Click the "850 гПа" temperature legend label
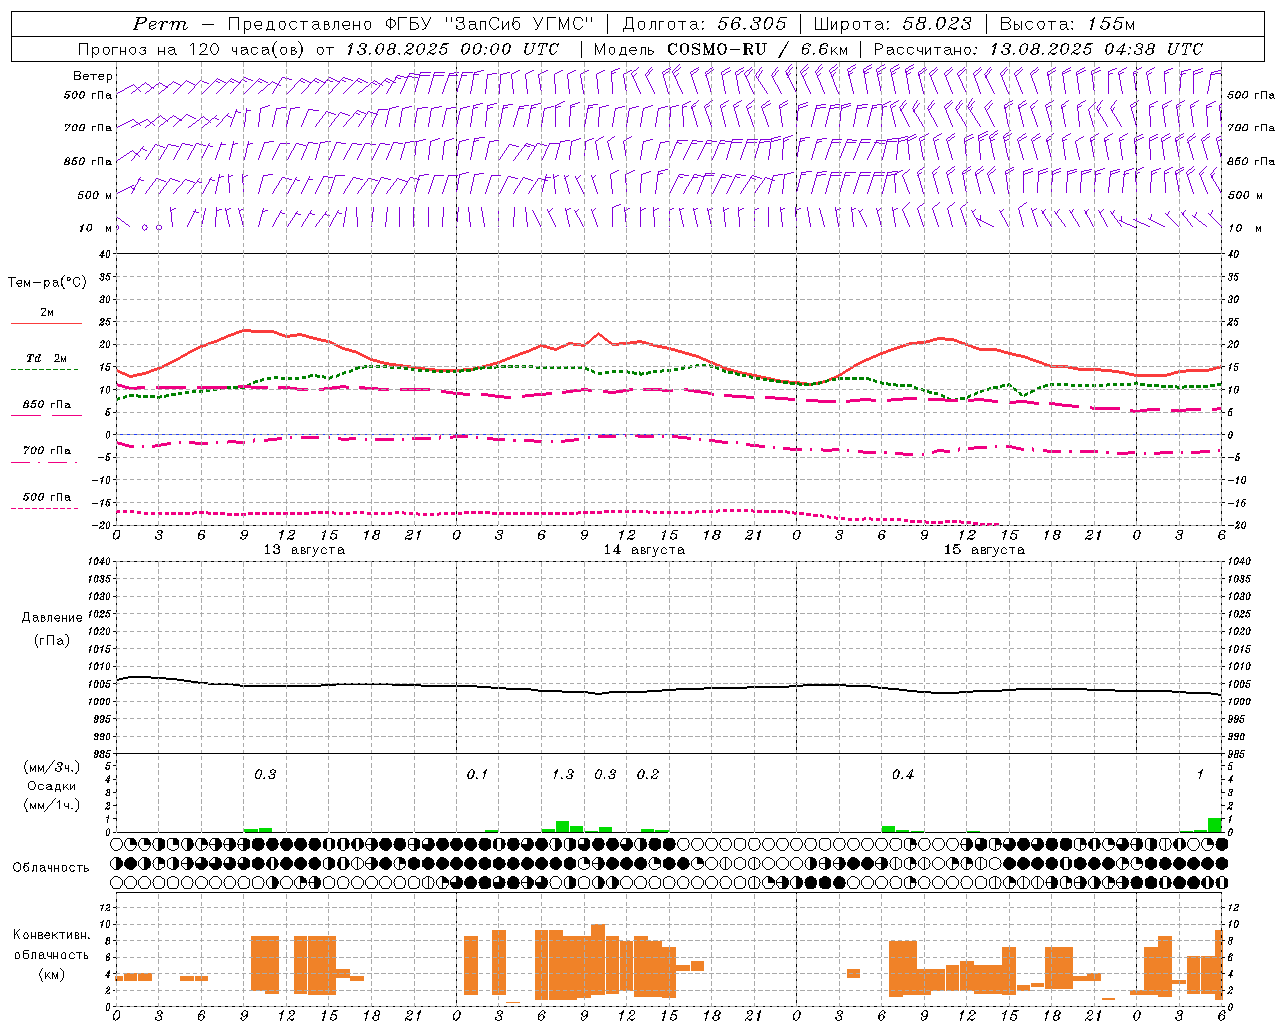1280x1024 pixels. [47, 405]
